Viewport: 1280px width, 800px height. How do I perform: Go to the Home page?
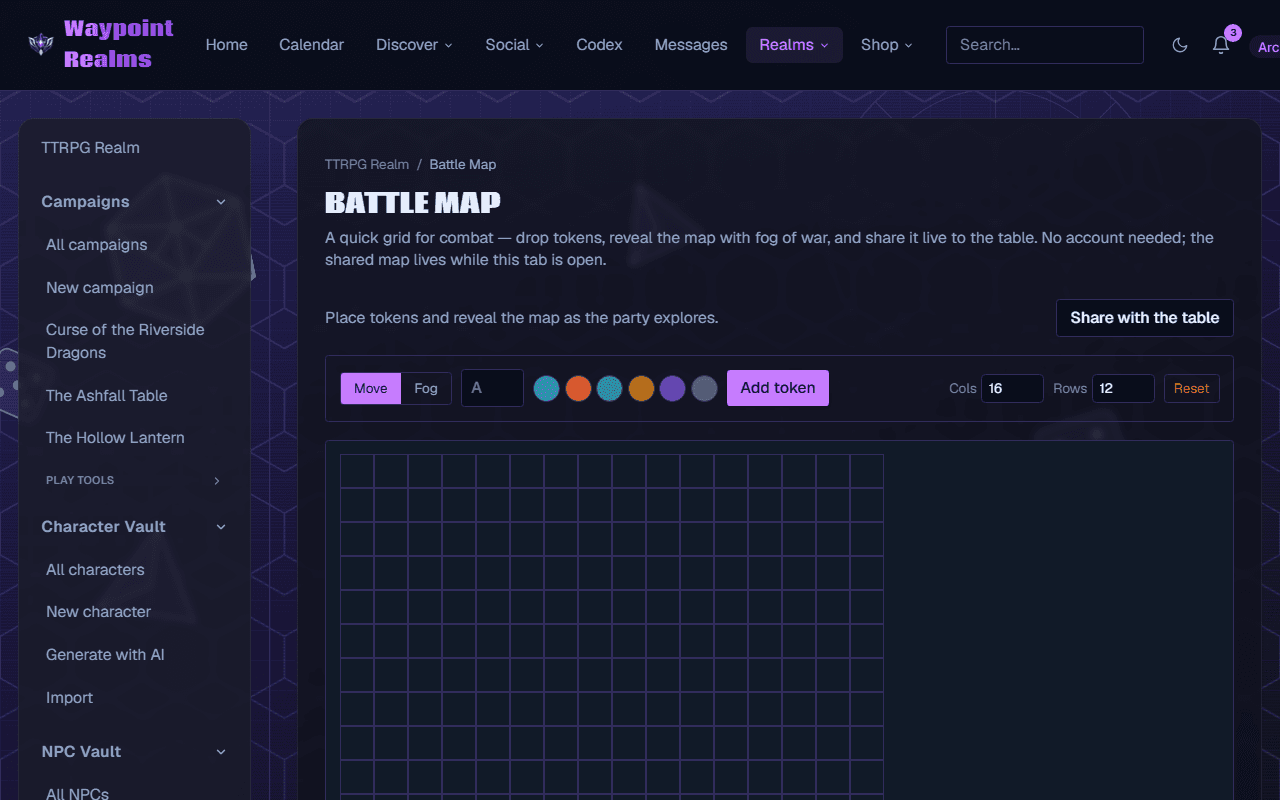(226, 45)
